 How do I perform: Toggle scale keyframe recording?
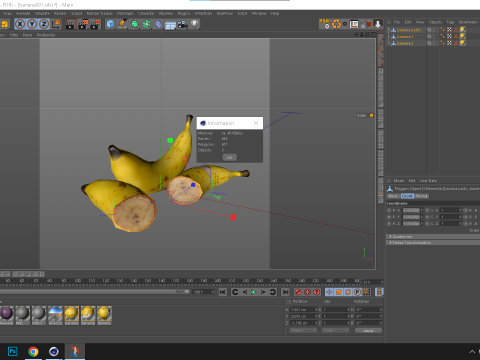[x=339, y=292]
